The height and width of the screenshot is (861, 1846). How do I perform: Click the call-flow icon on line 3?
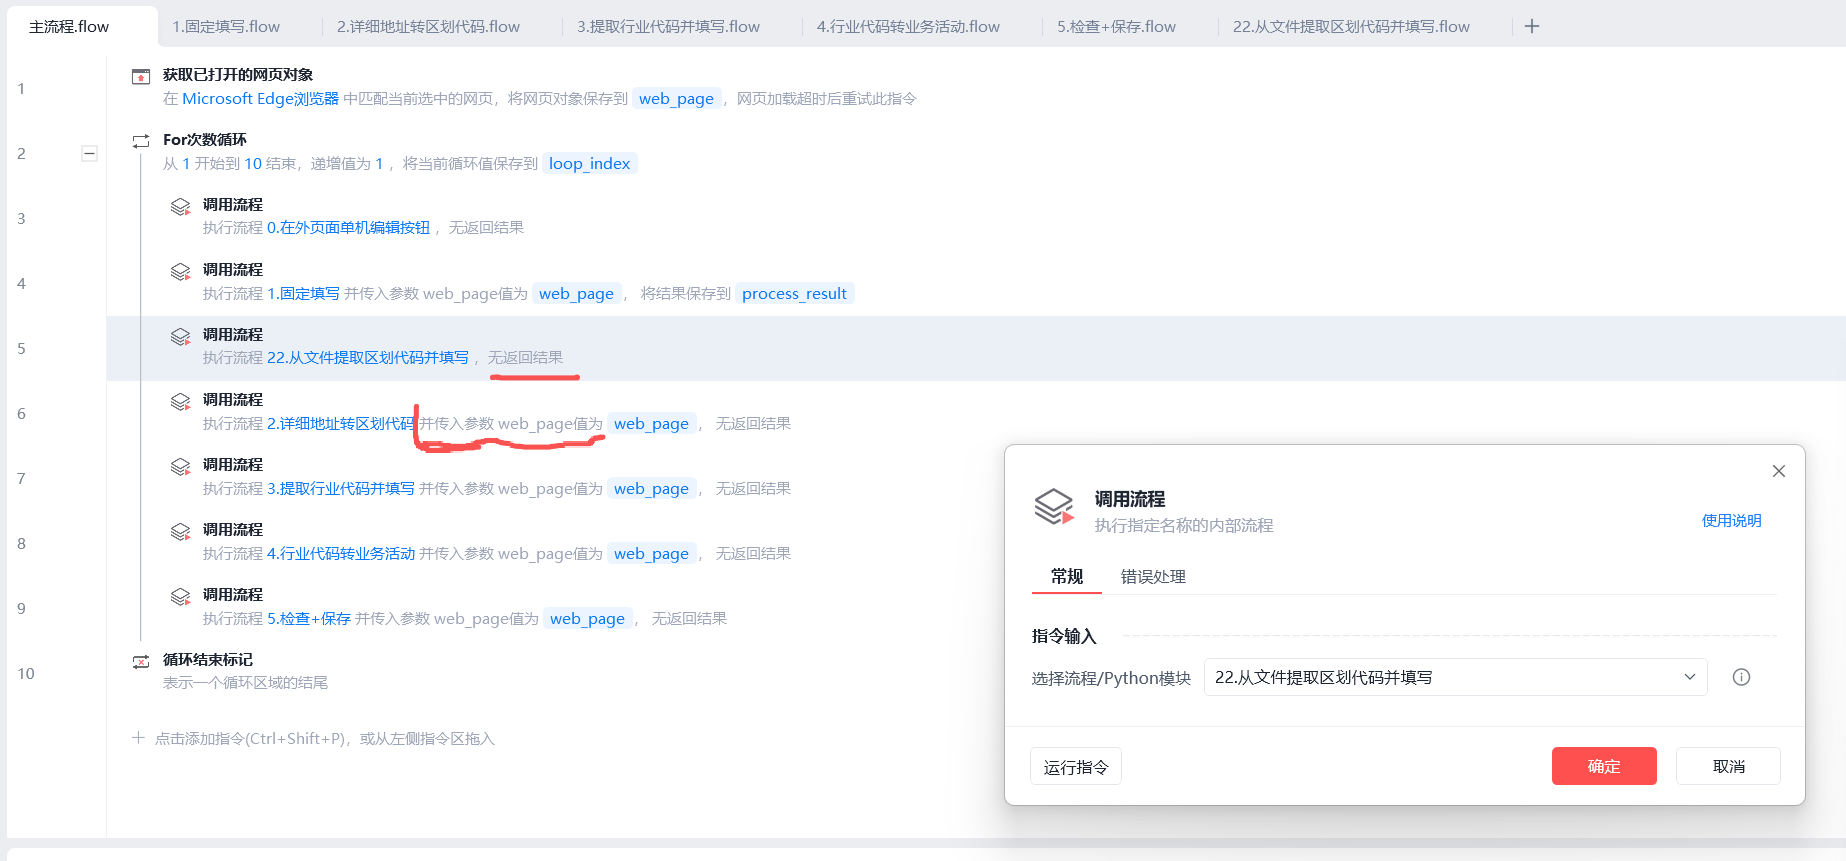click(180, 206)
